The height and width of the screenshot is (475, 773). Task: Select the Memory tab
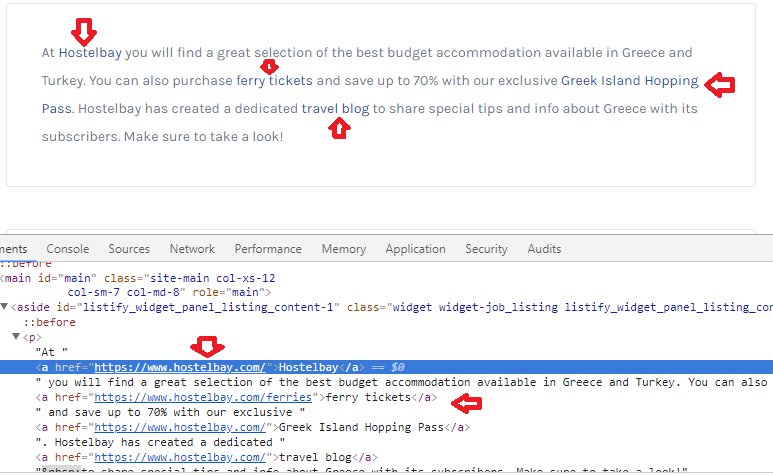point(344,249)
